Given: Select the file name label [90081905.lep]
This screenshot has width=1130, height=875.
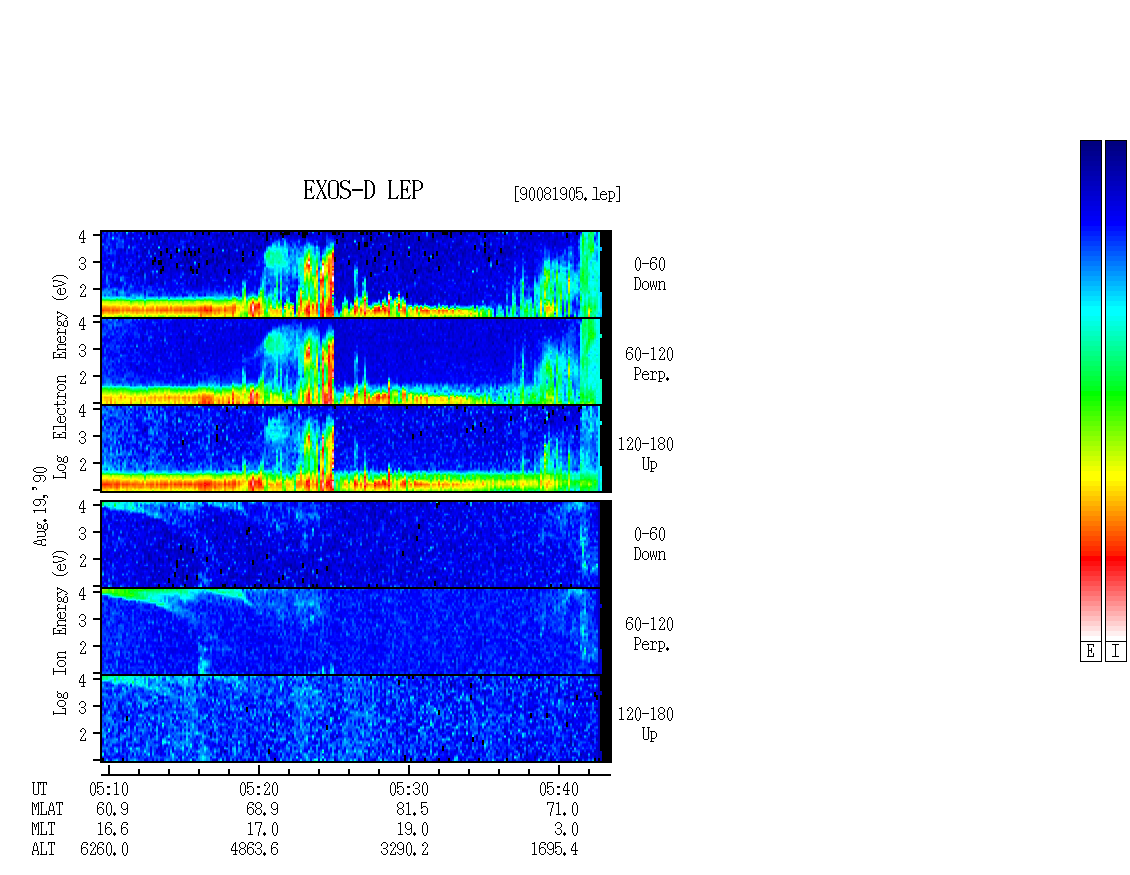Looking at the screenshot, I should pyautogui.click(x=567, y=194).
